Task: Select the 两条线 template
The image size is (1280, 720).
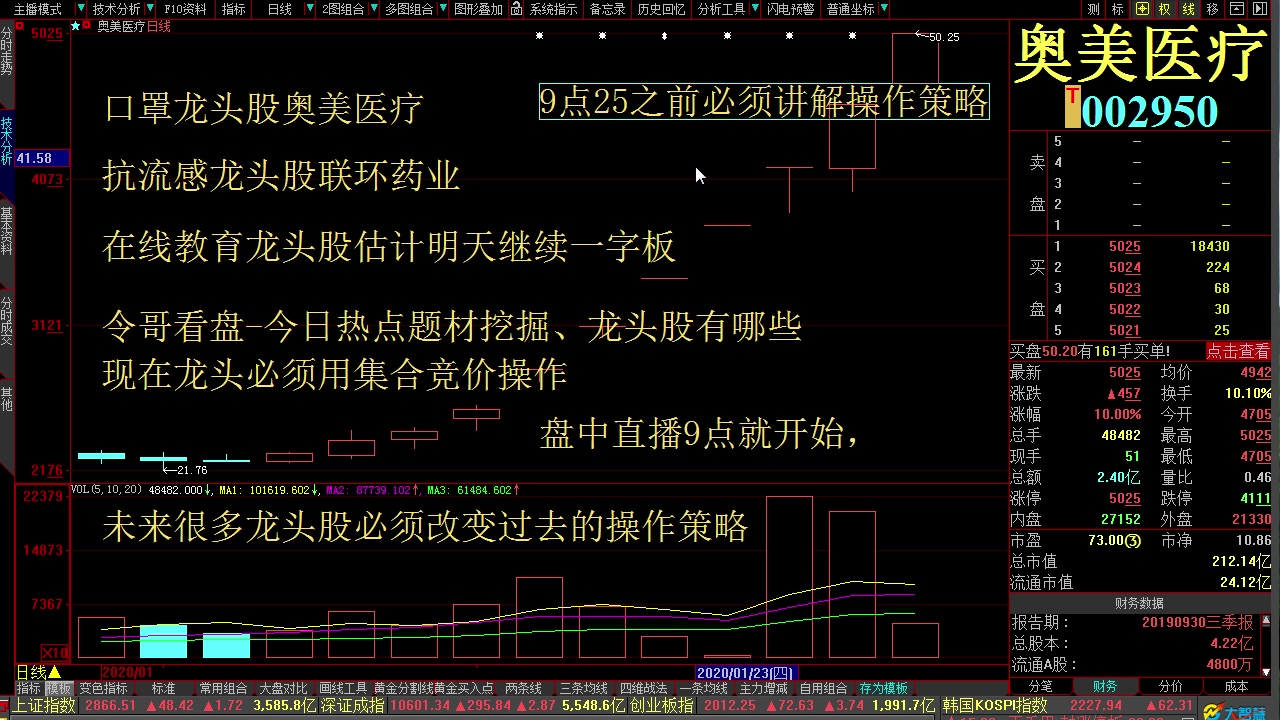Action: [x=523, y=688]
